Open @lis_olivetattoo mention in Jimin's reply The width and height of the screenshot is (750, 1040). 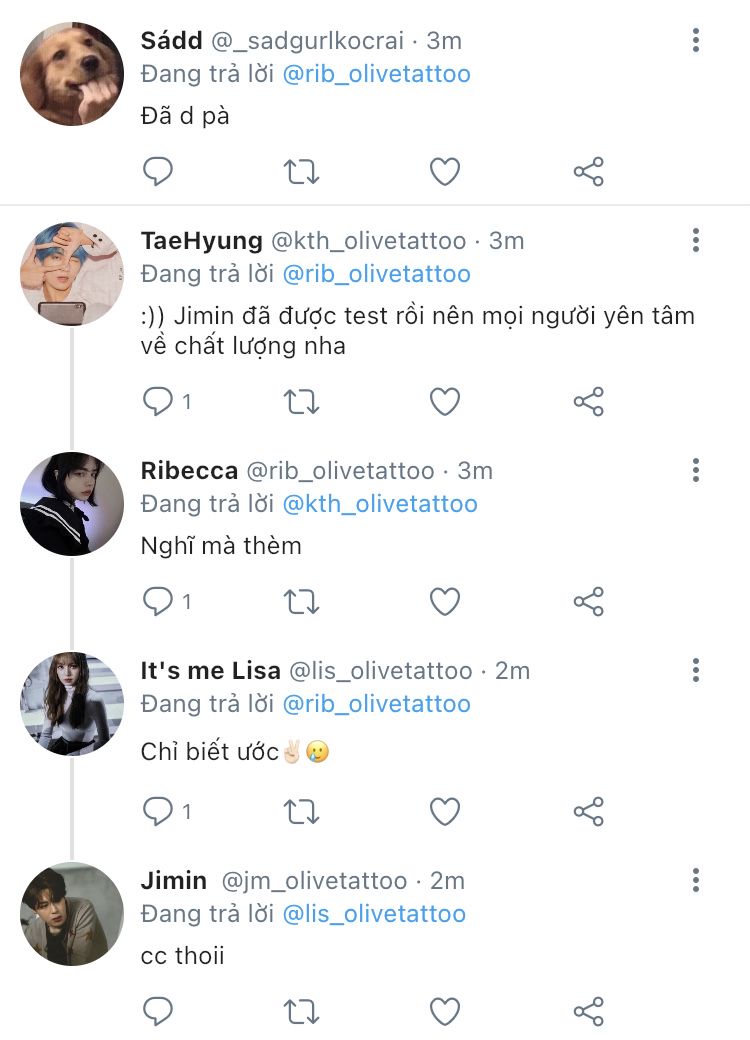pos(374,914)
